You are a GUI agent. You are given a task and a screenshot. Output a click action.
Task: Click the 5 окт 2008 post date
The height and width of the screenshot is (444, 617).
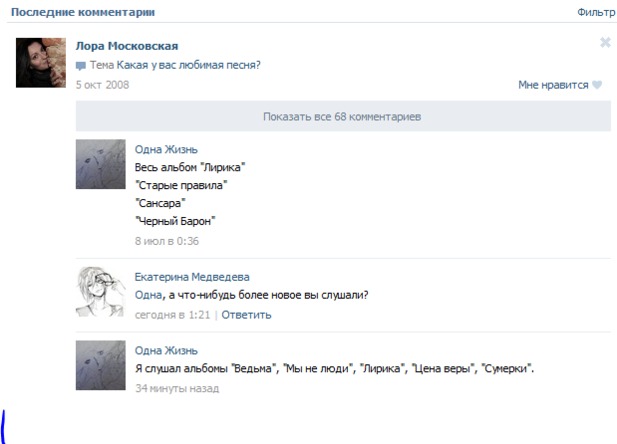[x=102, y=85]
